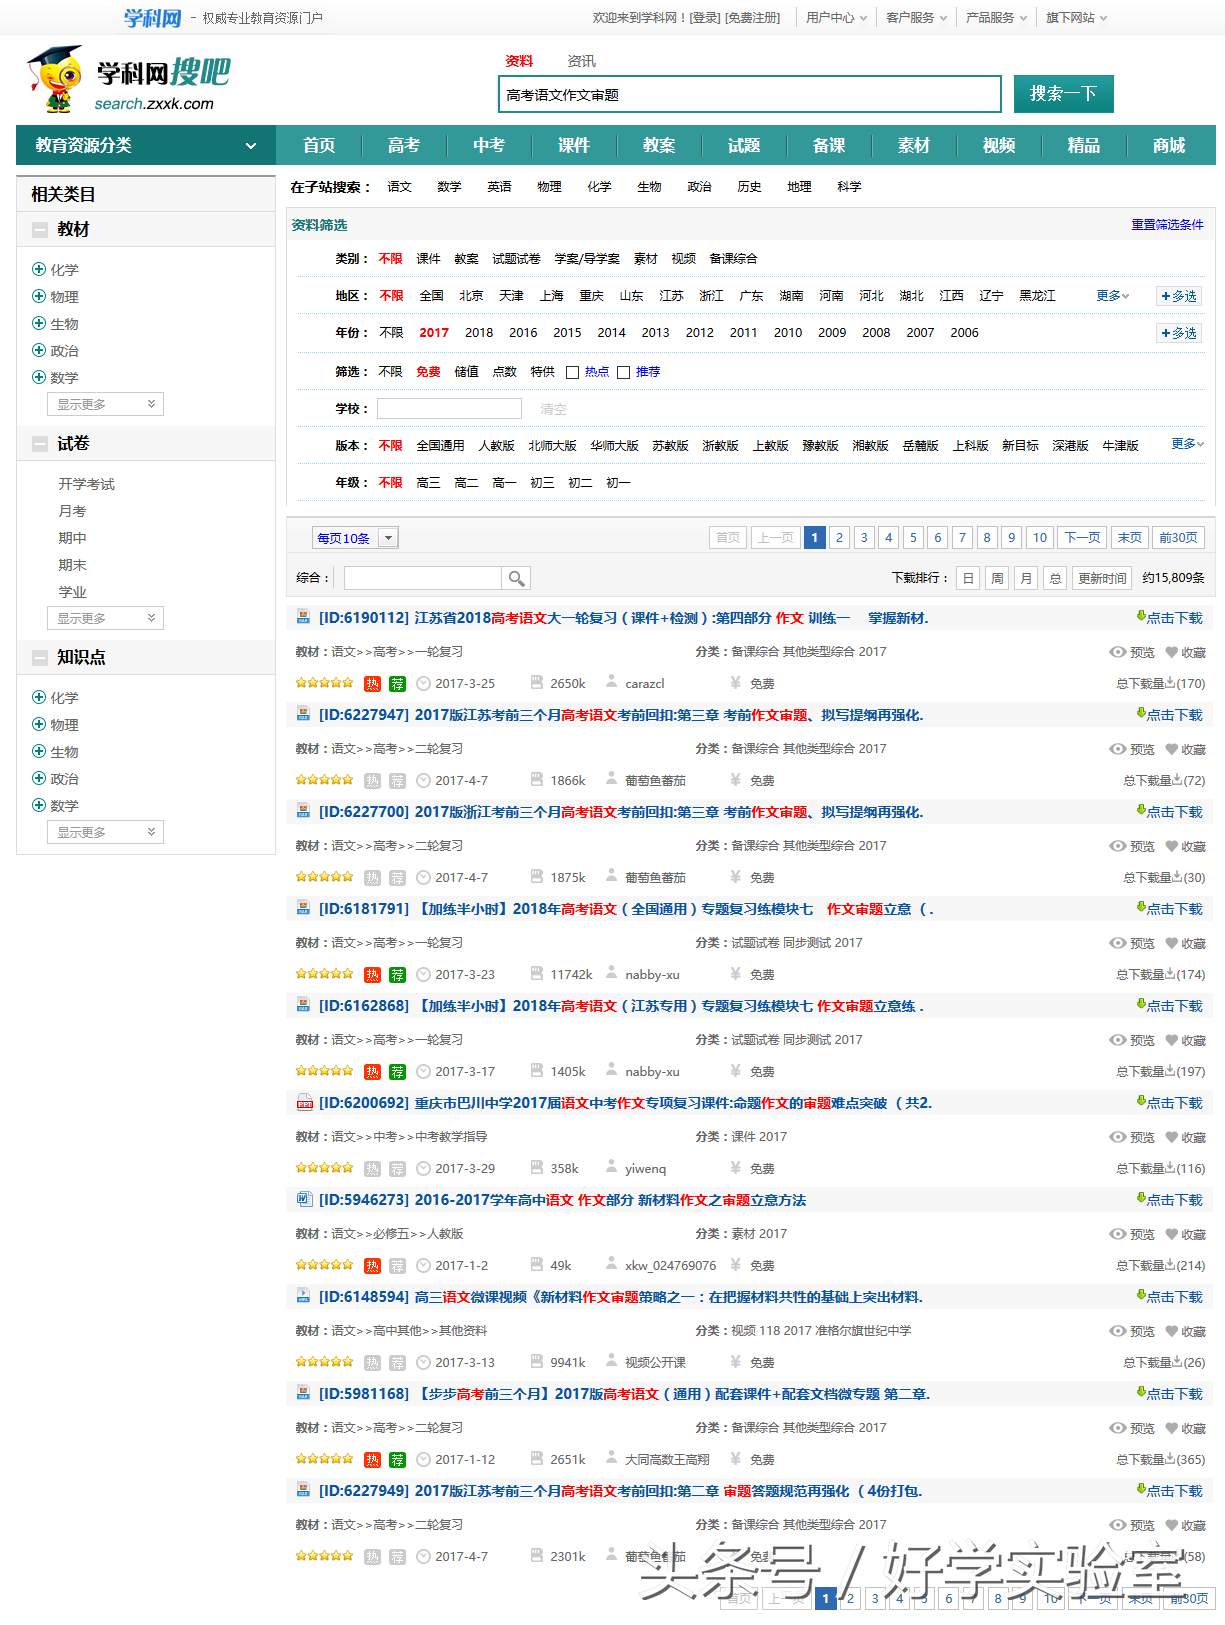Expand 化学 under the 教材 section

tap(39, 269)
